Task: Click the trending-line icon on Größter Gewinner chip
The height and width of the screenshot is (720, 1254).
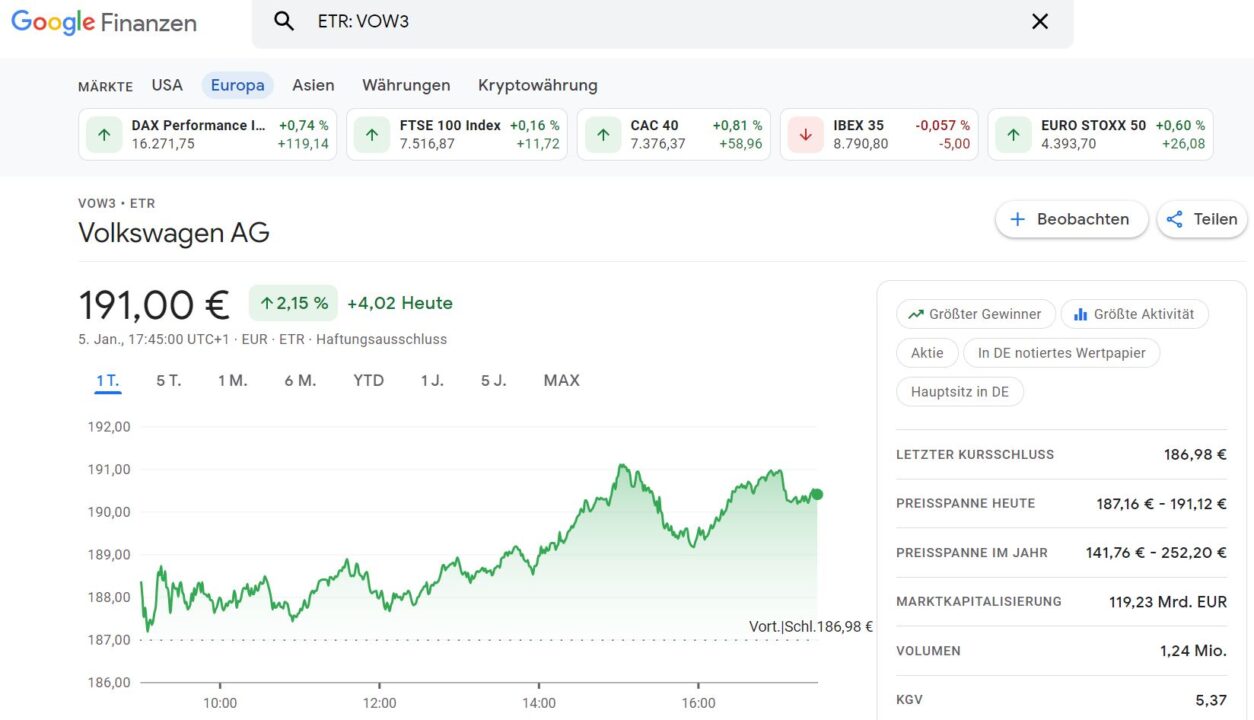Action: [914, 313]
